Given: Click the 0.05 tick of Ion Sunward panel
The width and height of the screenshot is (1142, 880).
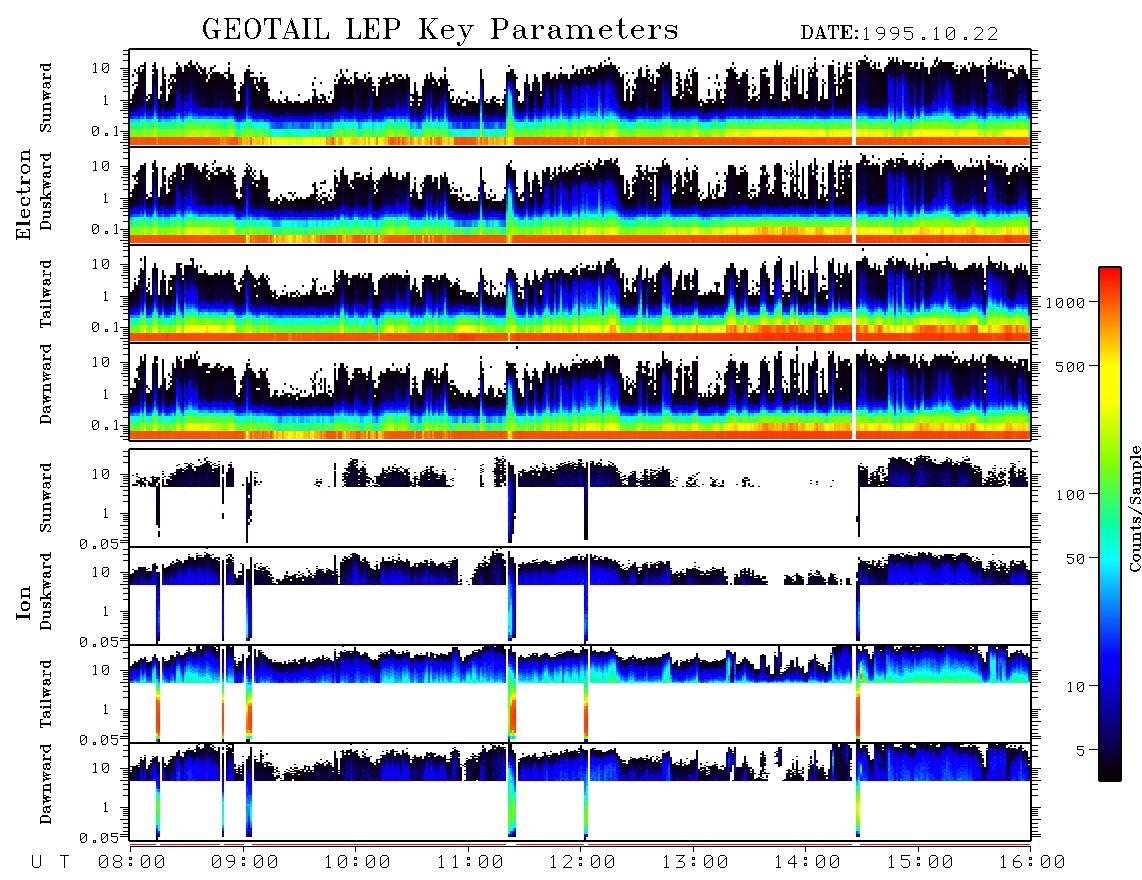Looking at the screenshot, I should click(x=99, y=543).
